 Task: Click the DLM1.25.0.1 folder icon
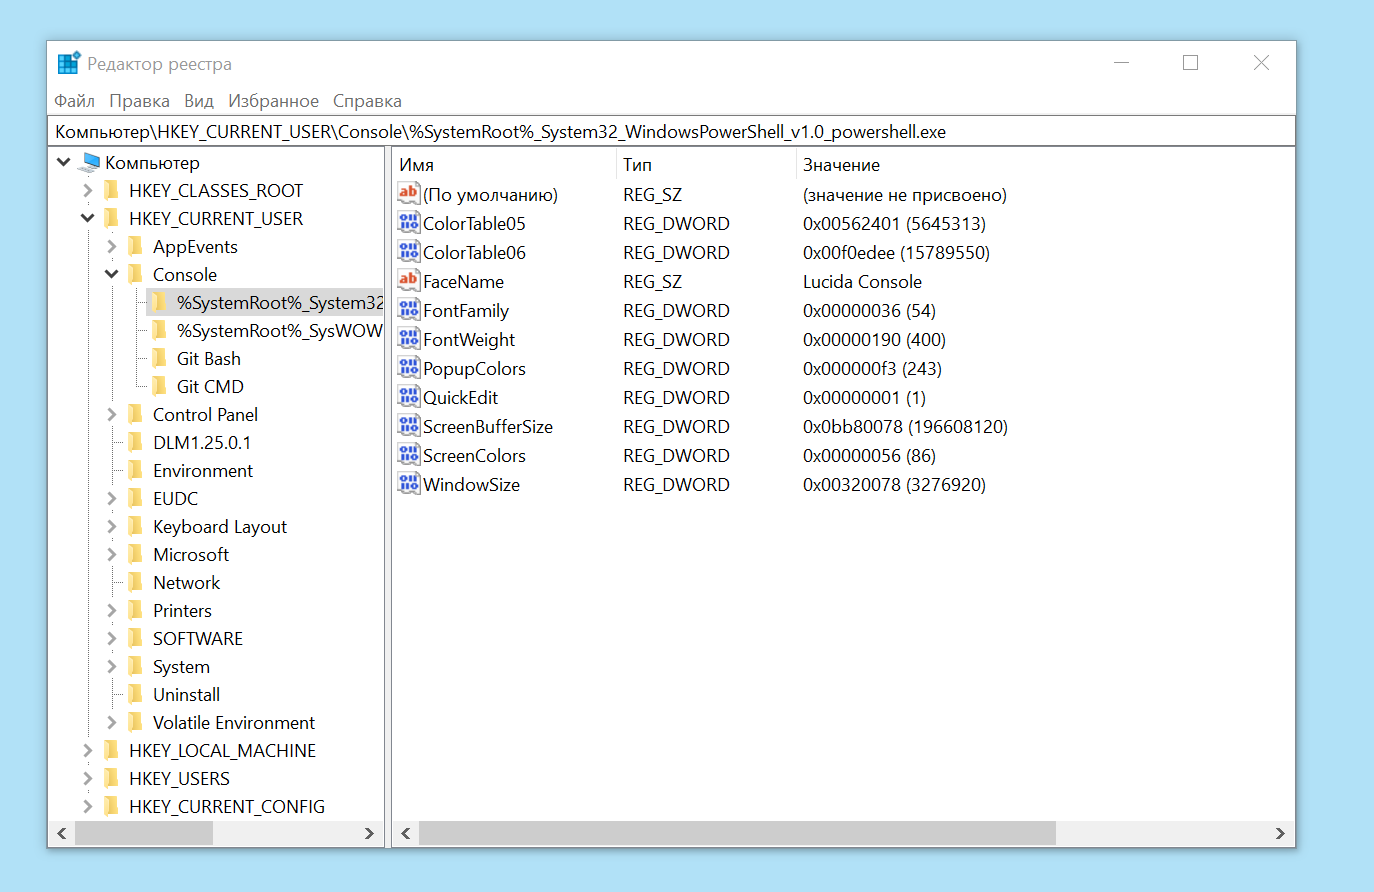pyautogui.click(x=136, y=442)
